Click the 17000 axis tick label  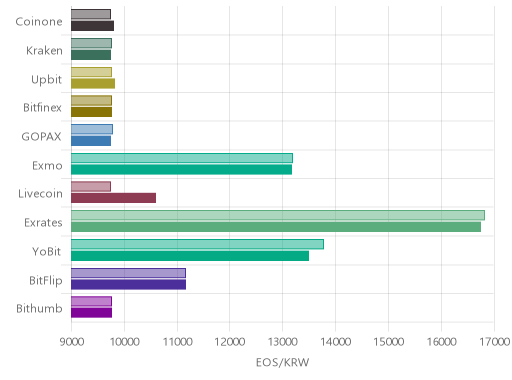[x=495, y=342]
